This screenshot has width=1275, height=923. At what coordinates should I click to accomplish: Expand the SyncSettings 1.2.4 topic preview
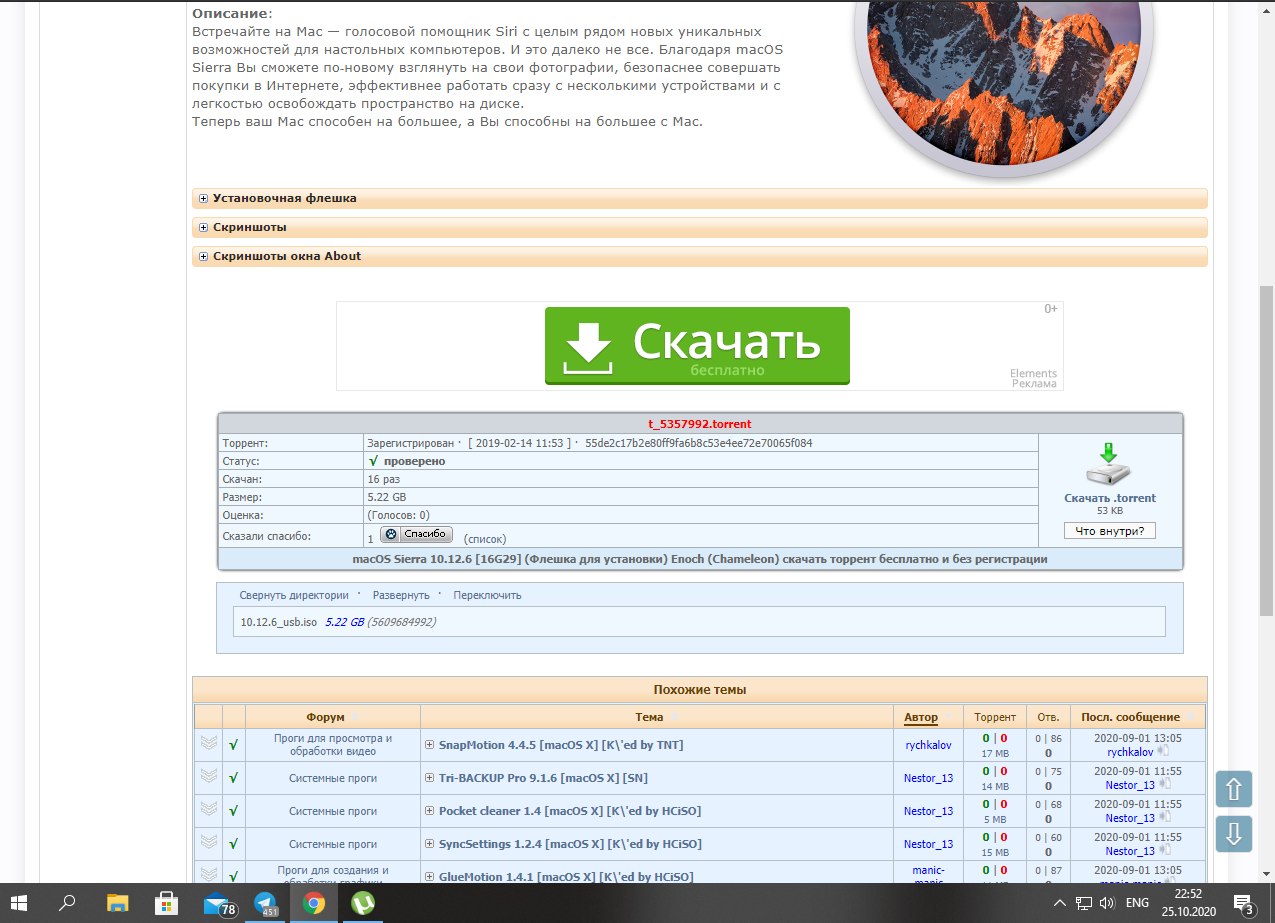tap(430, 843)
